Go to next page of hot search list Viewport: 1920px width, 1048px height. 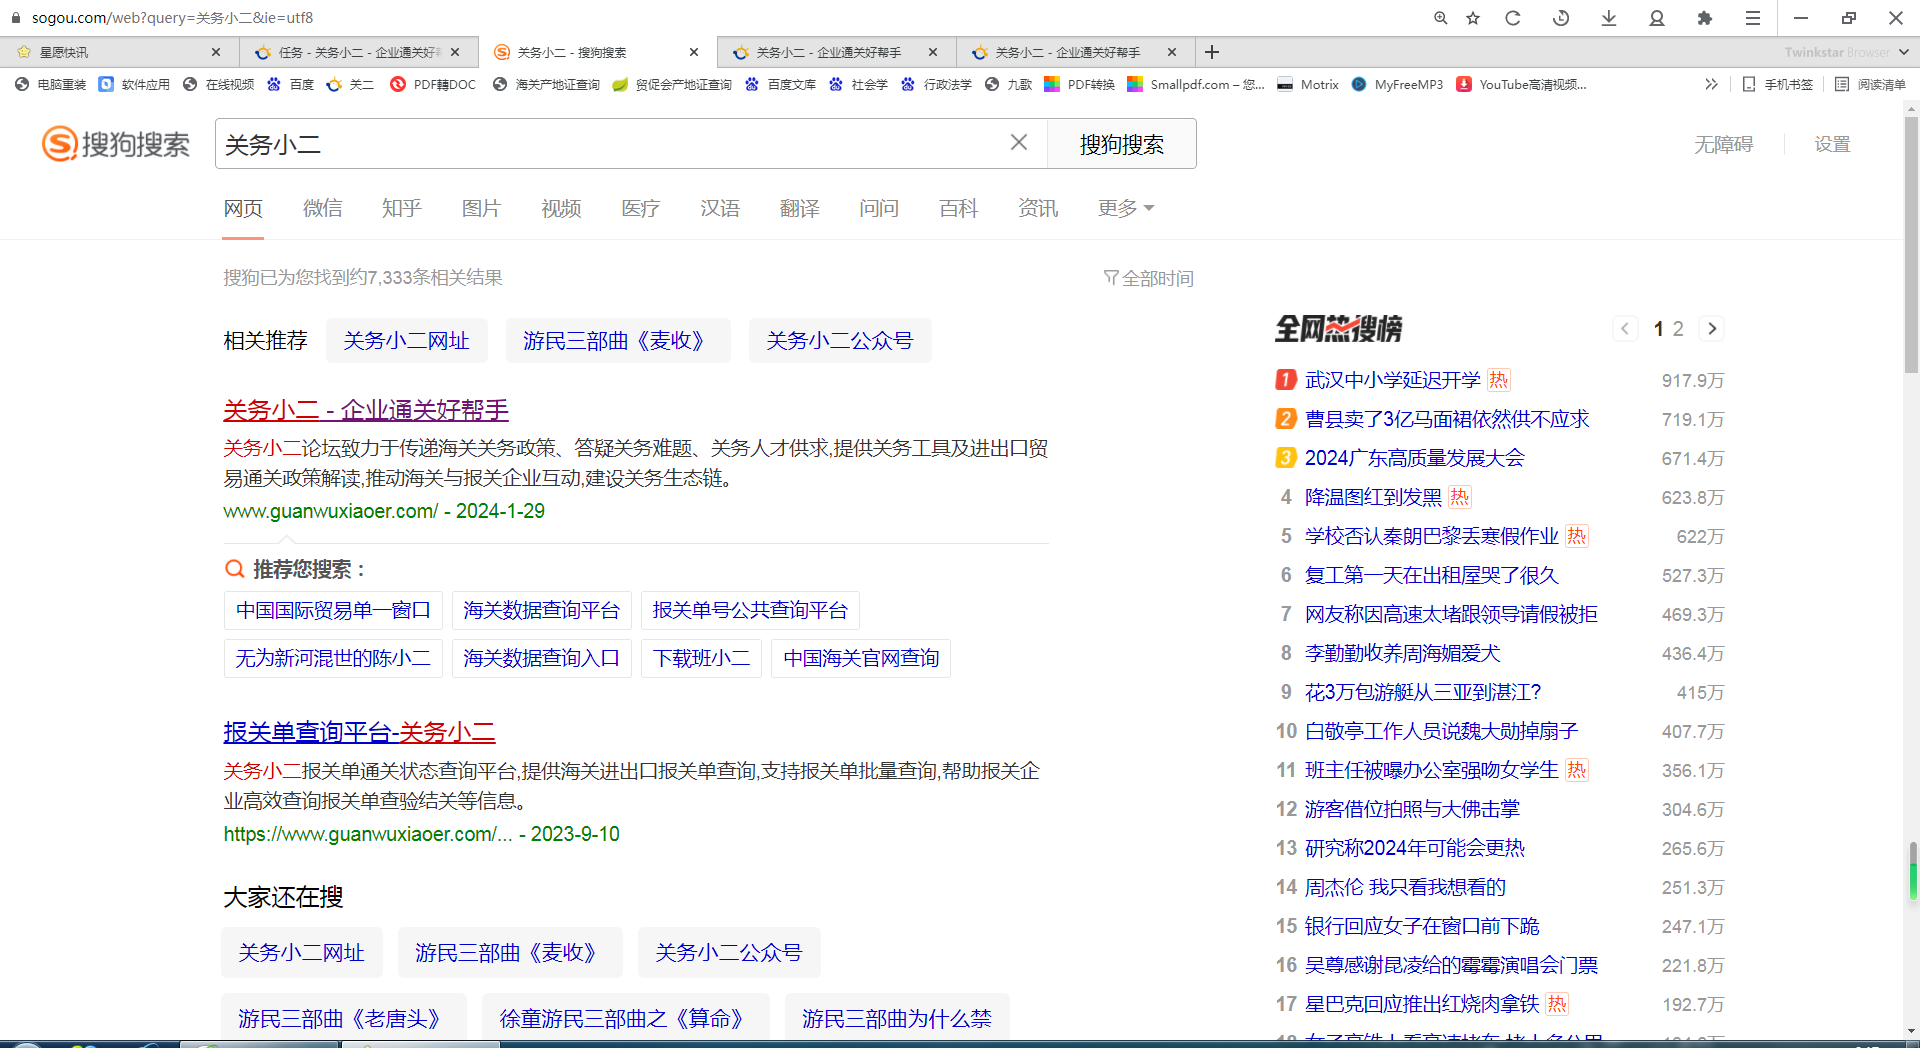[1712, 329]
